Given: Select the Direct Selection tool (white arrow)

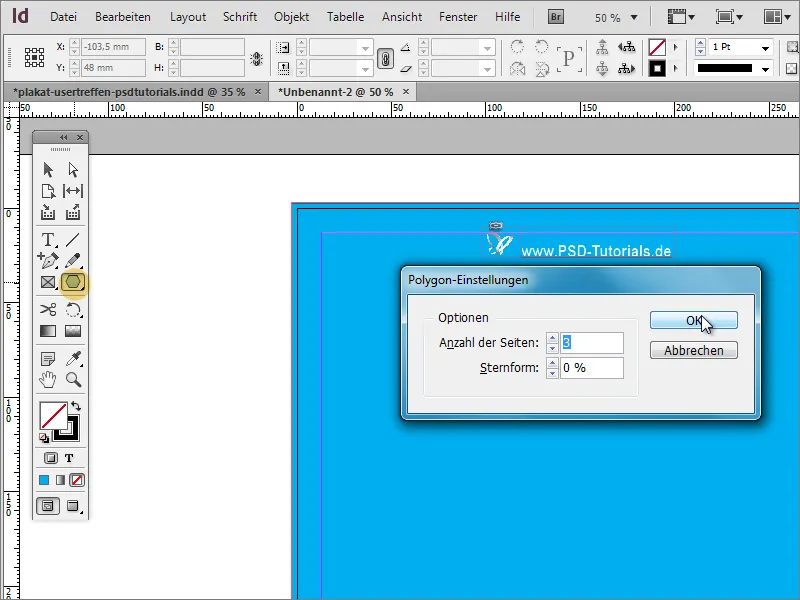Looking at the screenshot, I should [73, 169].
